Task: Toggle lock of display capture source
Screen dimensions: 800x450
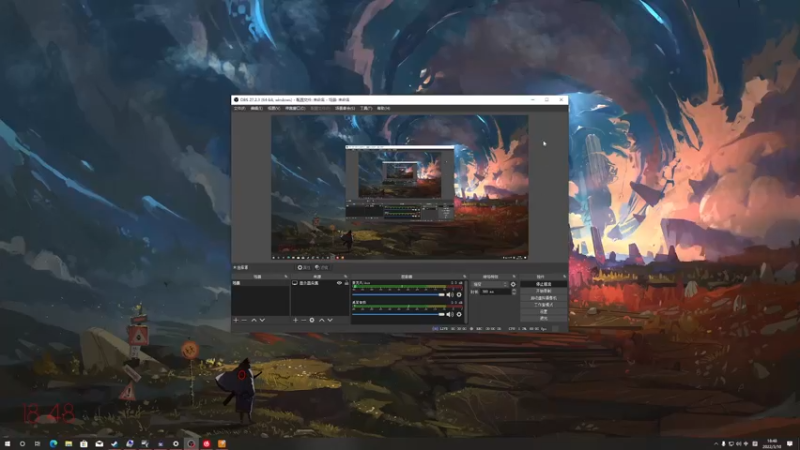Action: pos(346,283)
